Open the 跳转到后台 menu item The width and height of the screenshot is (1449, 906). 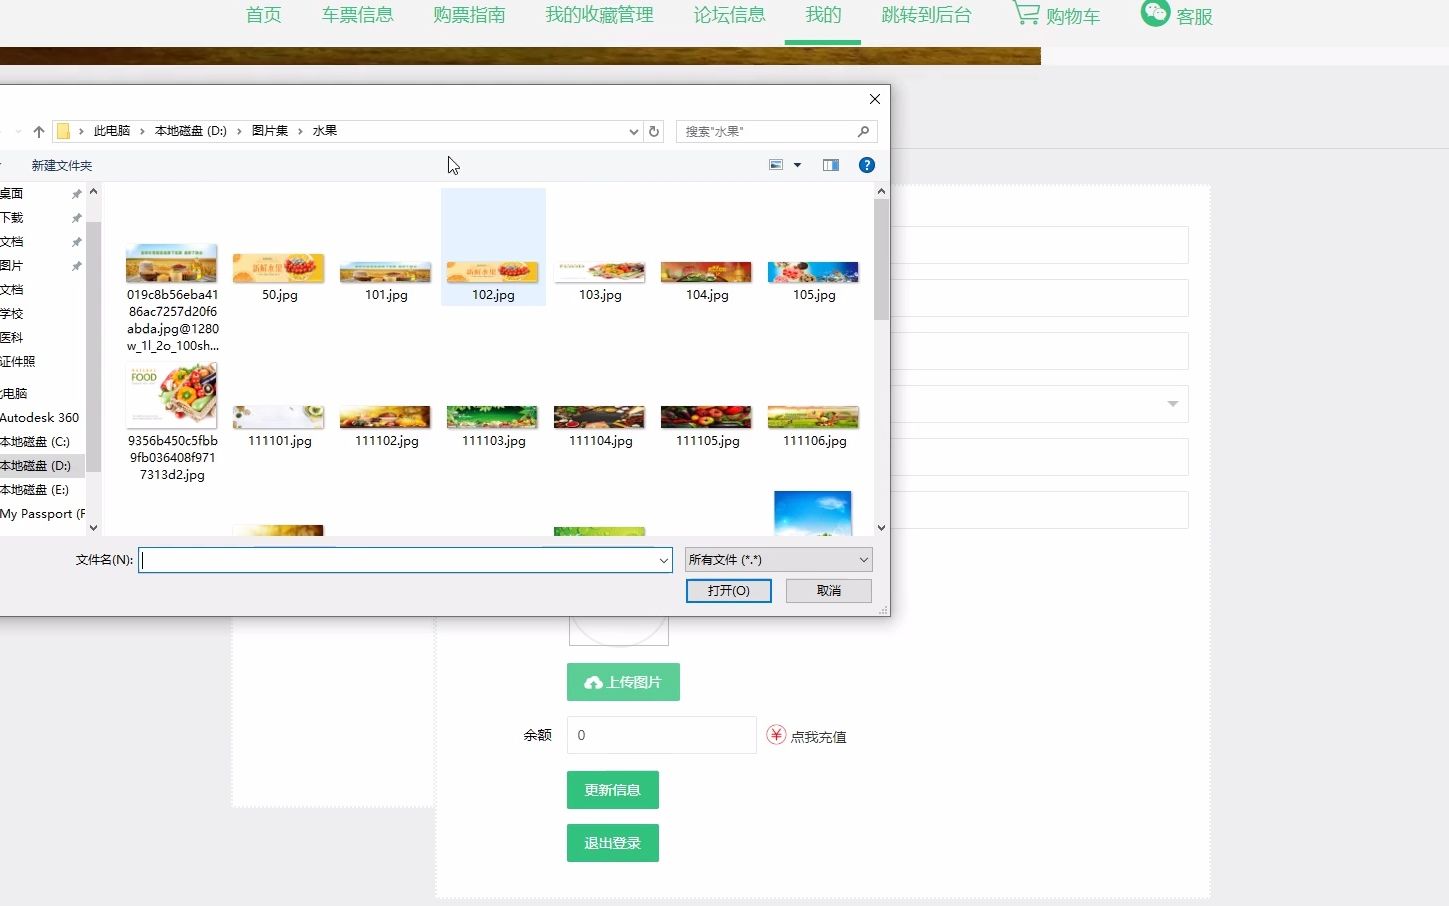pyautogui.click(x=926, y=15)
